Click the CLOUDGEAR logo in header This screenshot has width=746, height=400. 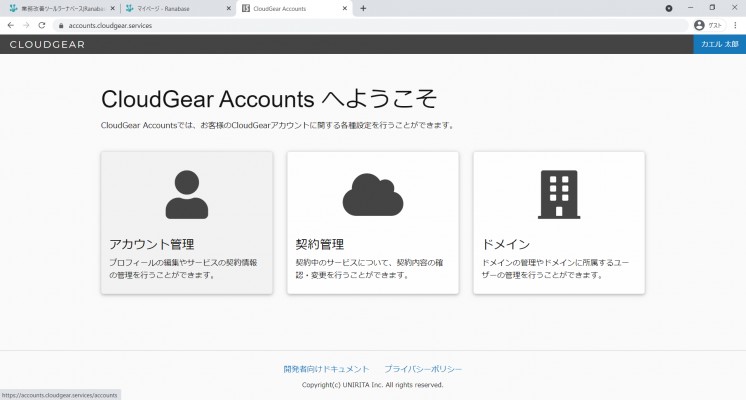[x=47, y=44]
